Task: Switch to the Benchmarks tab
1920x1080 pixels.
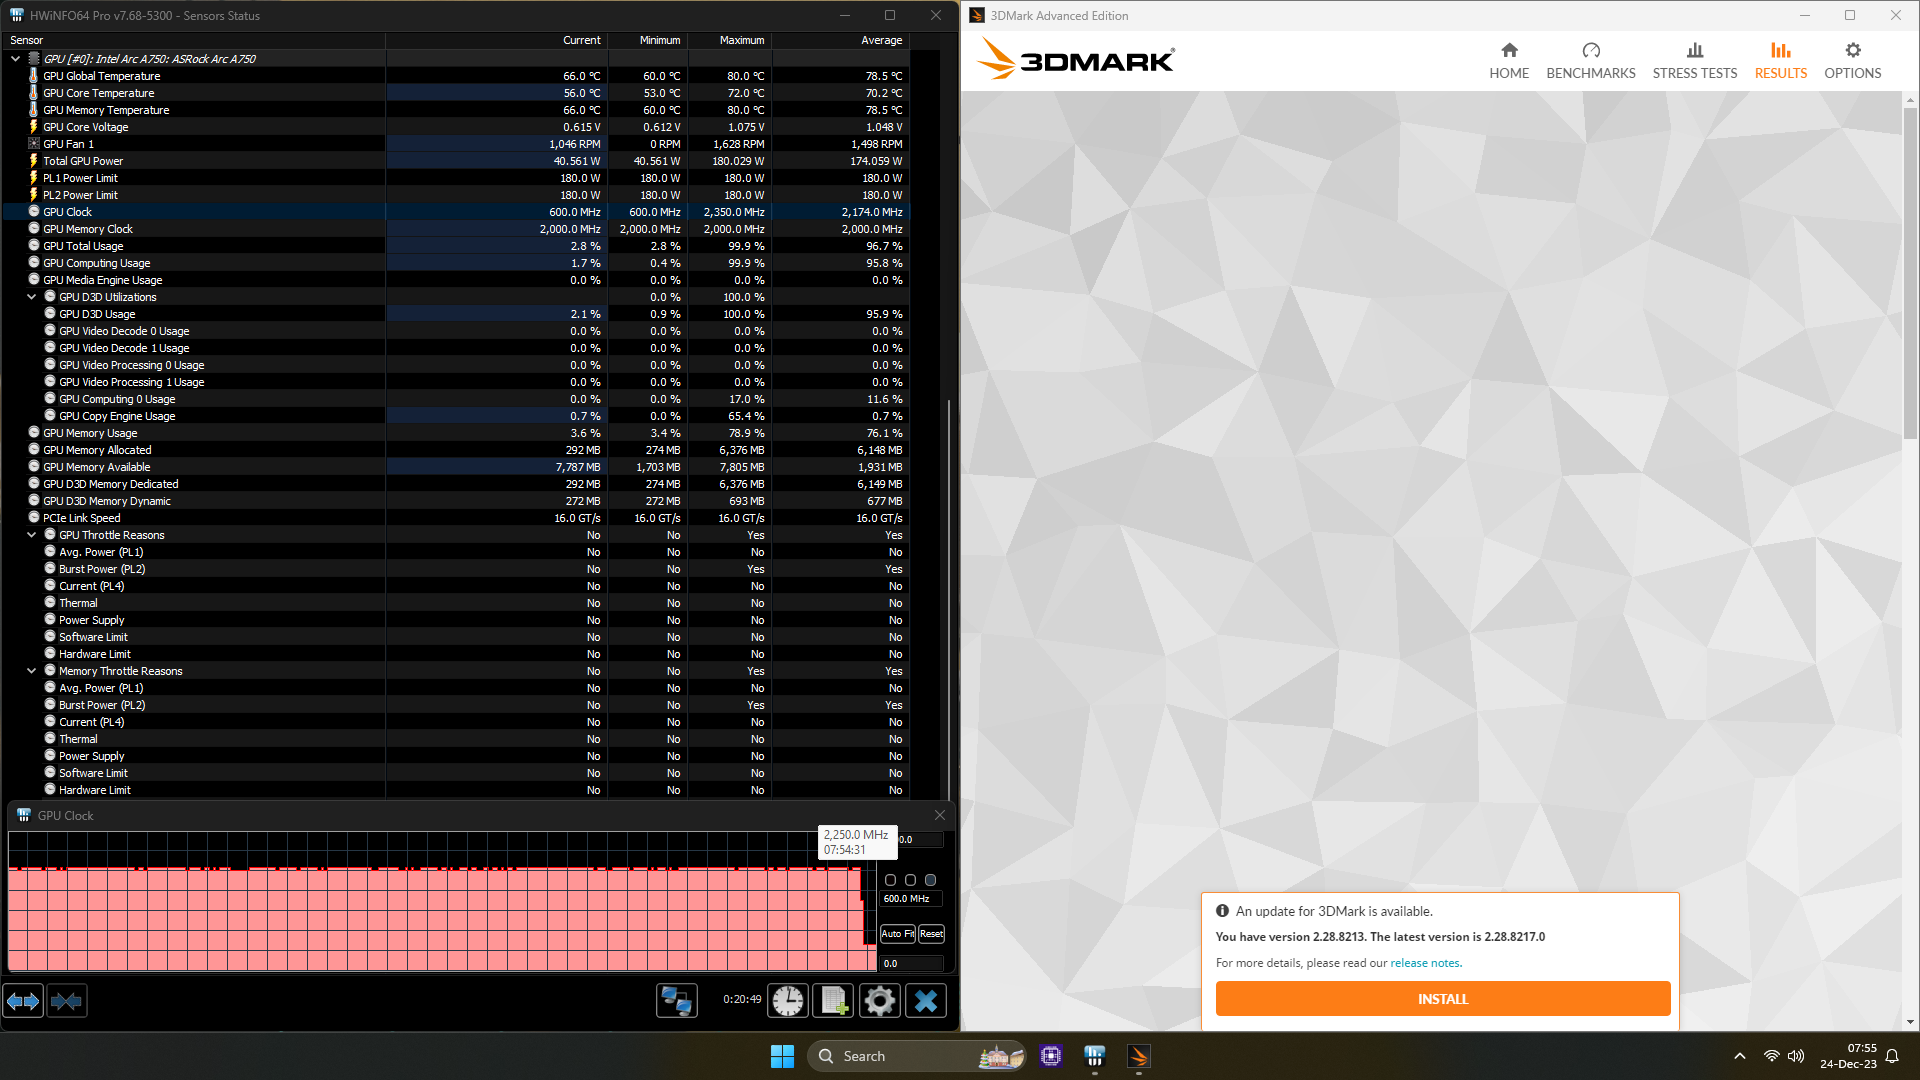Action: click(1590, 60)
